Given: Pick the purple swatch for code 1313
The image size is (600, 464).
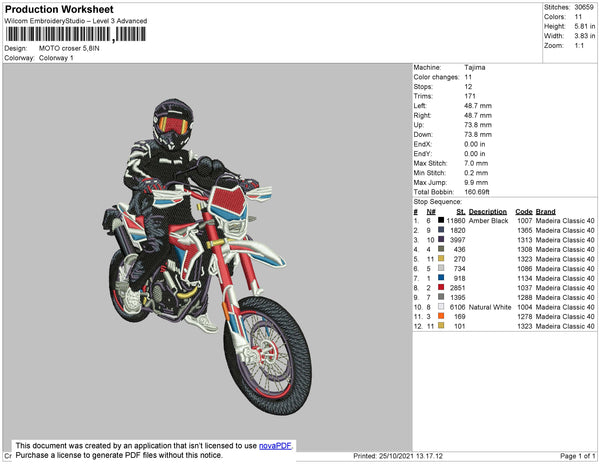Looking at the screenshot, I should point(441,239).
